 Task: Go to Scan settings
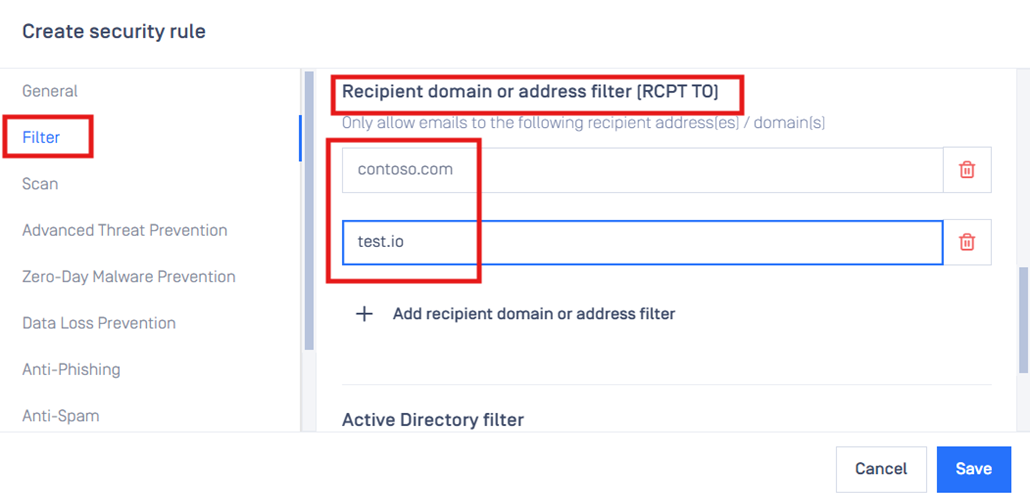40,184
